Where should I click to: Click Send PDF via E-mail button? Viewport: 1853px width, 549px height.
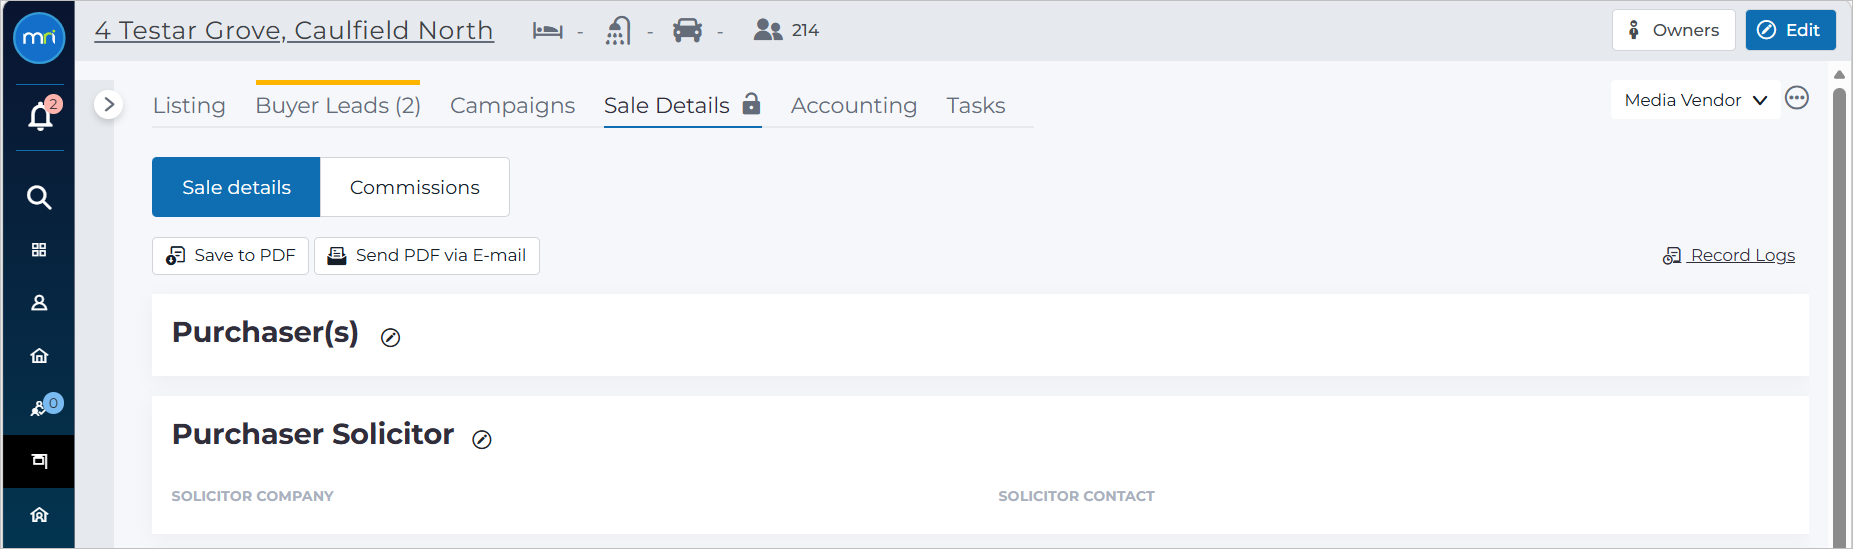(427, 256)
